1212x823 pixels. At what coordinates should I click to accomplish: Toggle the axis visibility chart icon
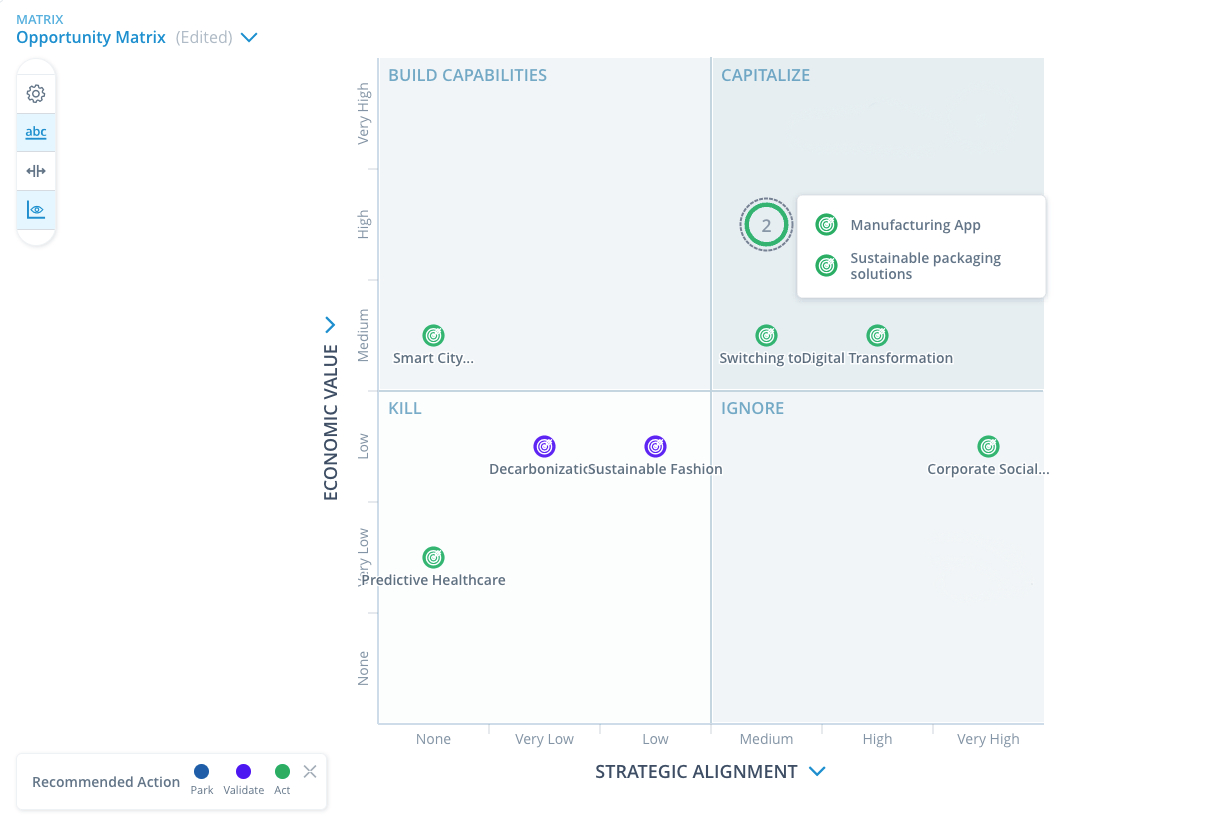click(x=36, y=209)
